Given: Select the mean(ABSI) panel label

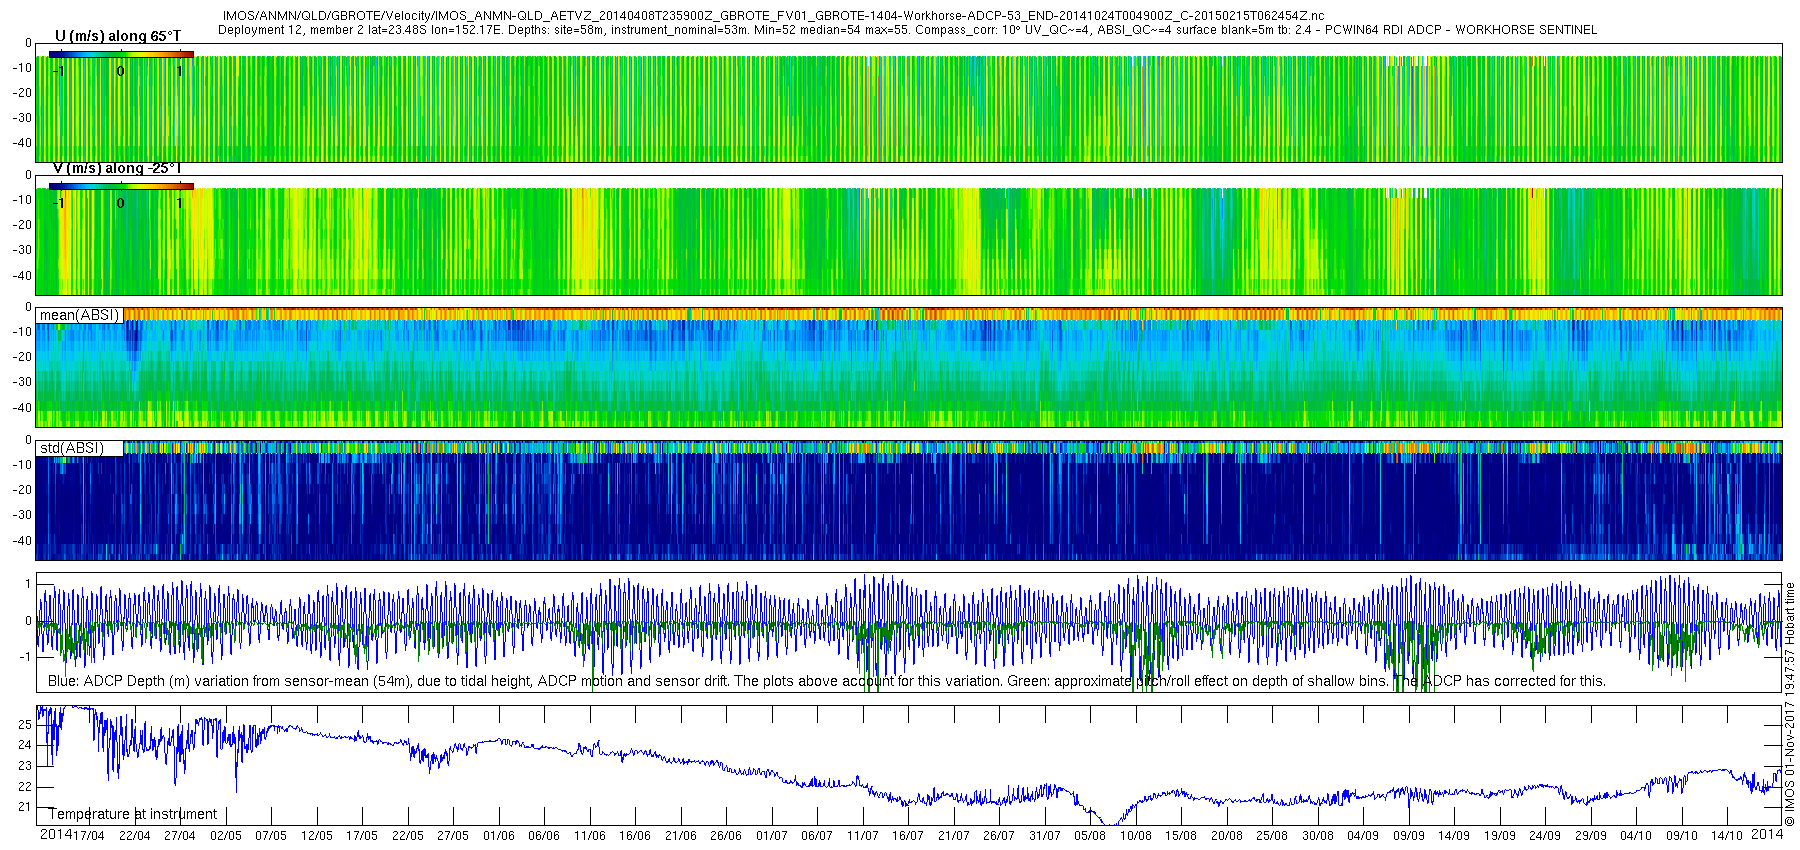Looking at the screenshot, I should coord(79,315).
